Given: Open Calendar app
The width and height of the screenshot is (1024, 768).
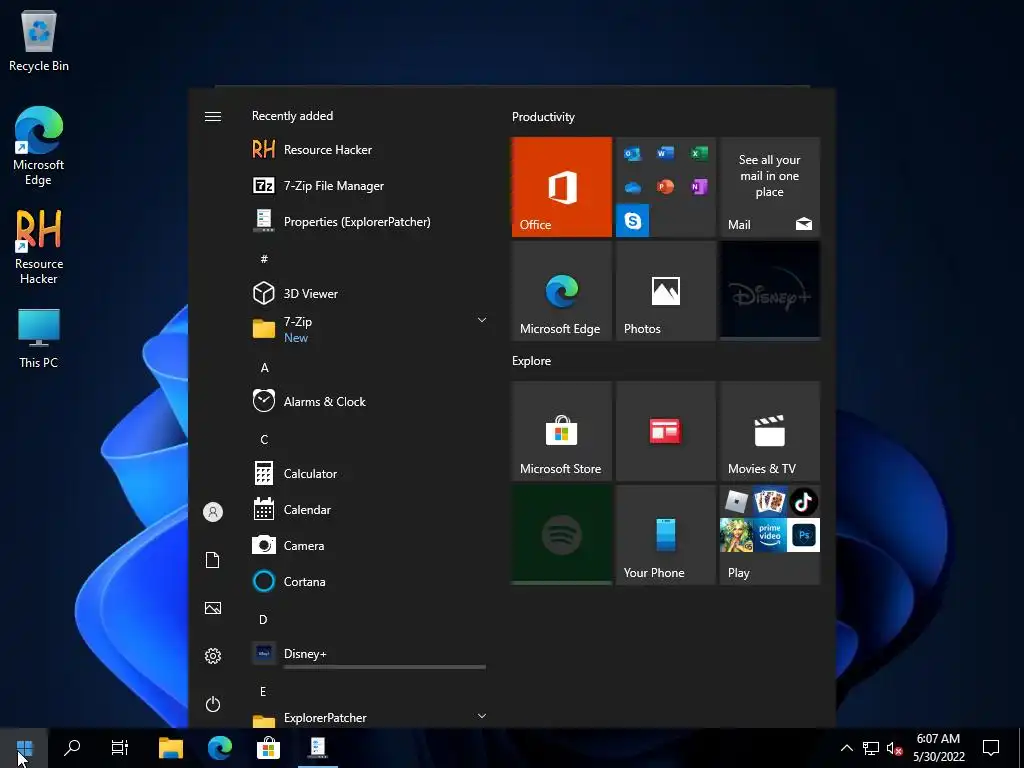Looking at the screenshot, I should [368, 509].
